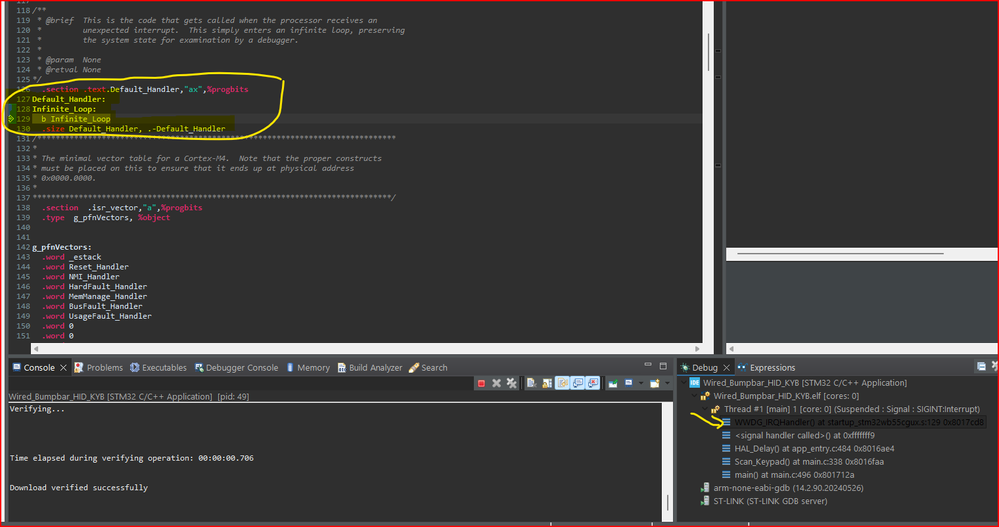Open the Expressions tab
Screen dimensions: 999x527
(x=766, y=368)
